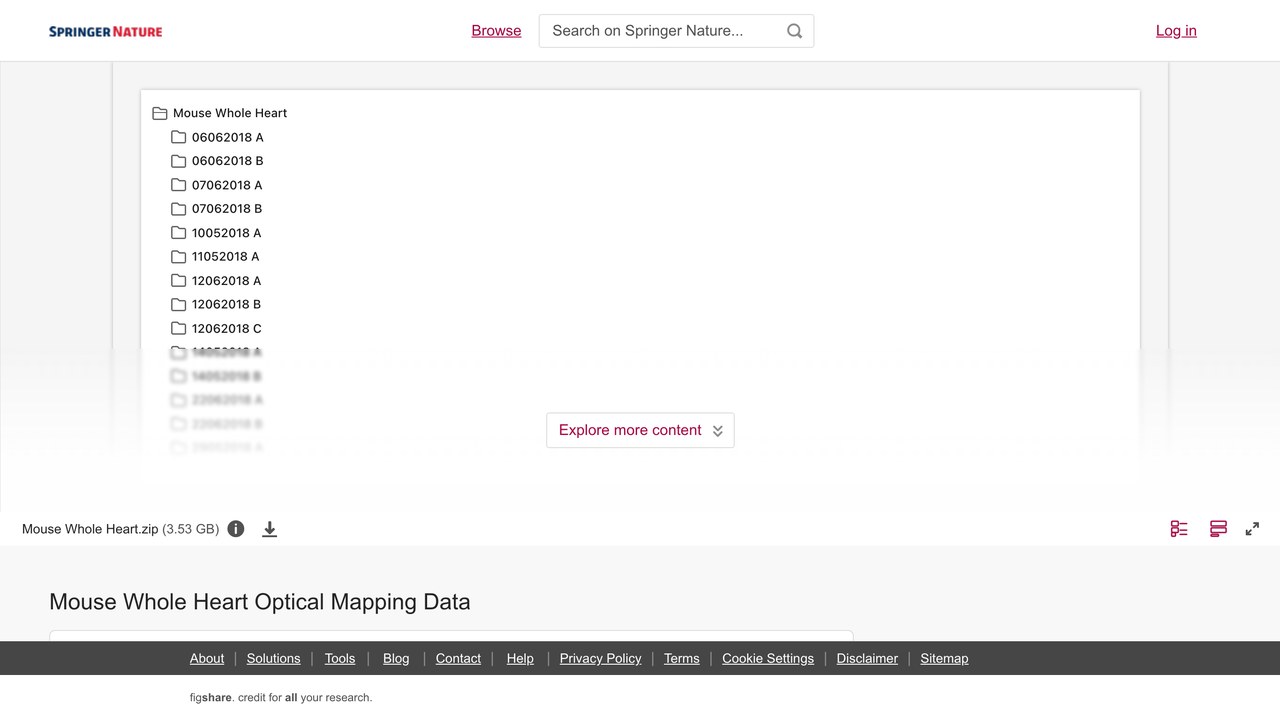This screenshot has height=720, width=1280.
Task: Open the Solutions footer link
Action: point(273,658)
